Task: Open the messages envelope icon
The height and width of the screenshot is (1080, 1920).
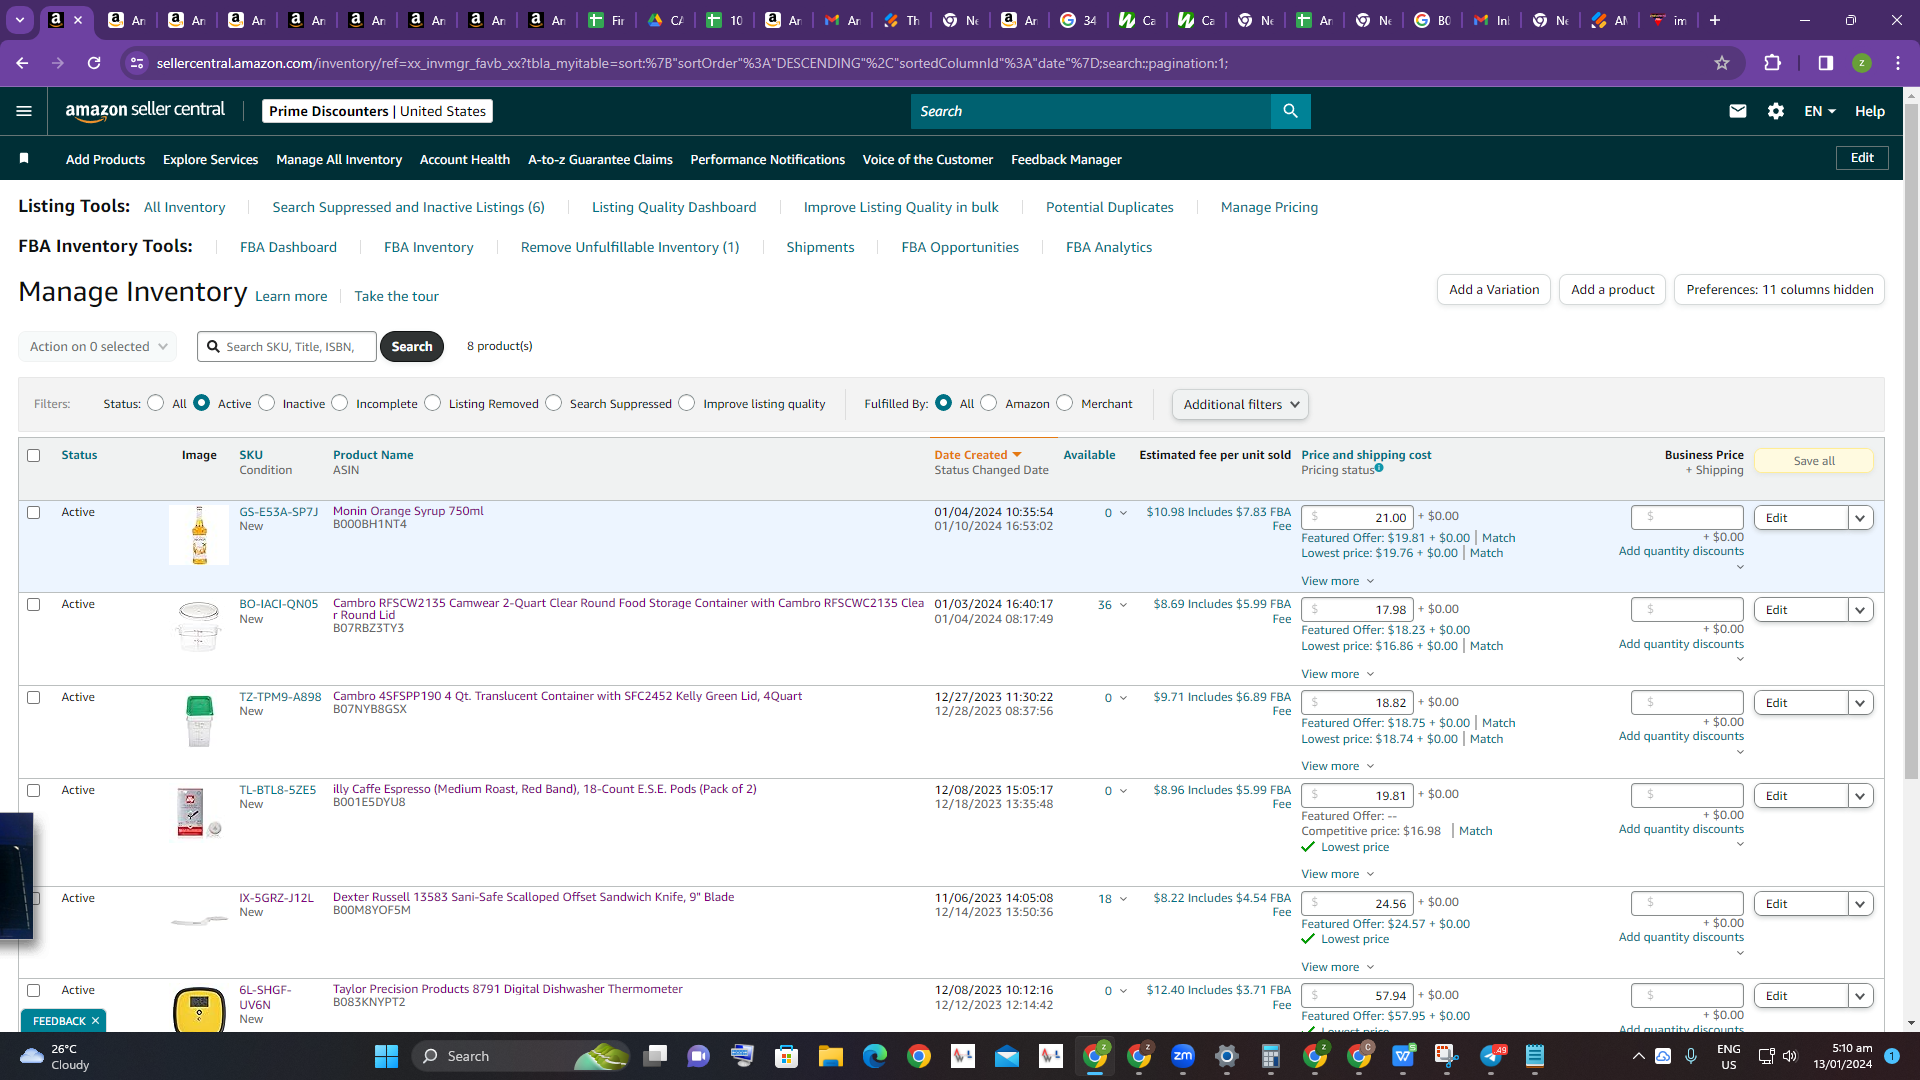Action: click(1738, 111)
